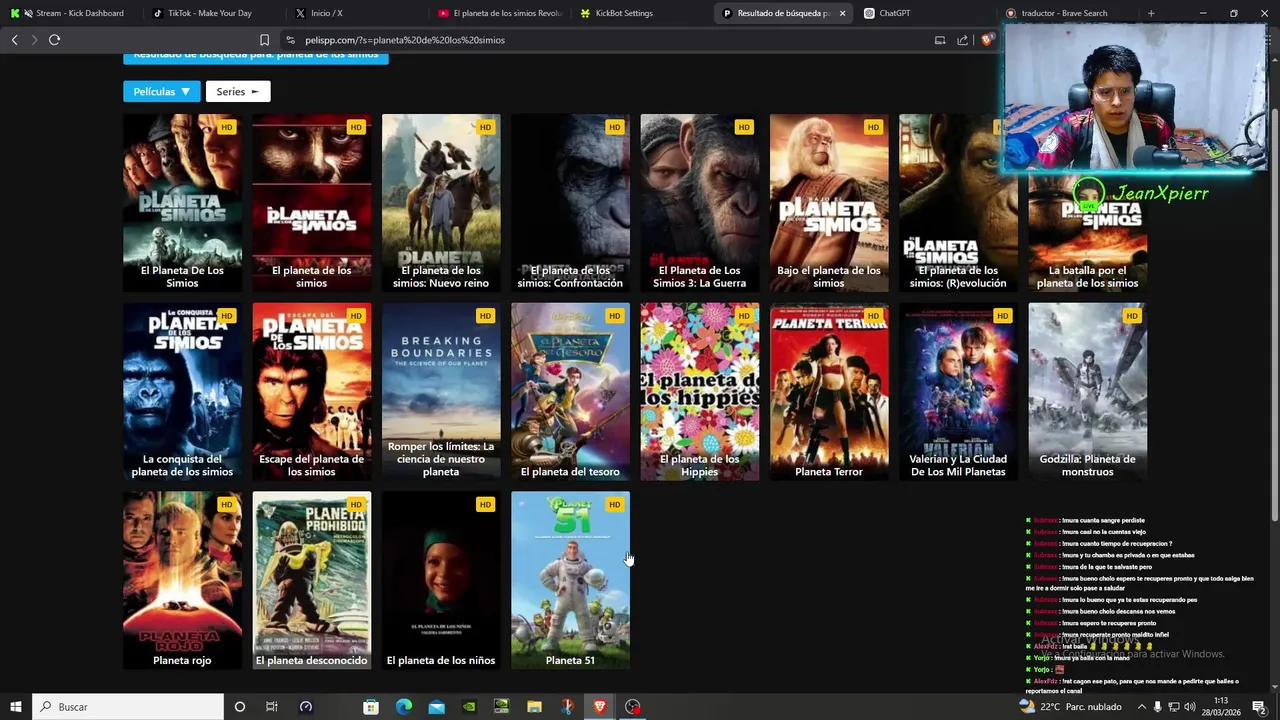Open El planeta del tesoro poster
The width and height of the screenshot is (1280, 720).
coord(570,392)
